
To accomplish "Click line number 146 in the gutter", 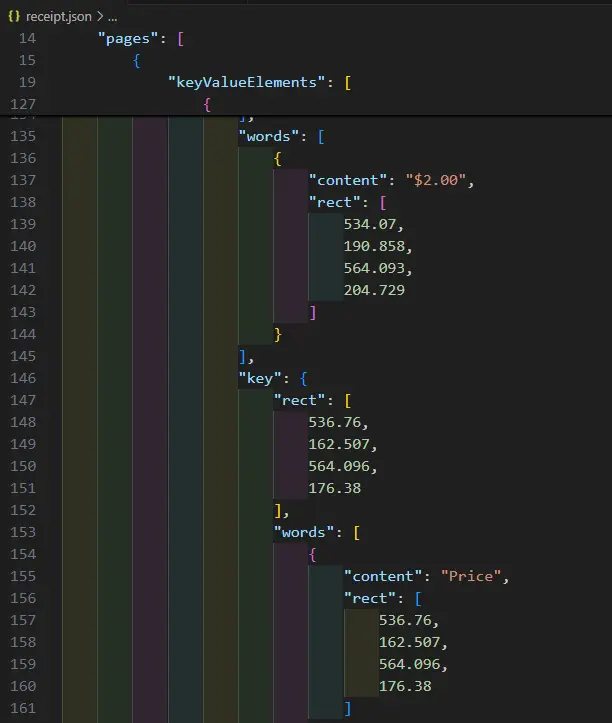I will pyautogui.click(x=23, y=379).
